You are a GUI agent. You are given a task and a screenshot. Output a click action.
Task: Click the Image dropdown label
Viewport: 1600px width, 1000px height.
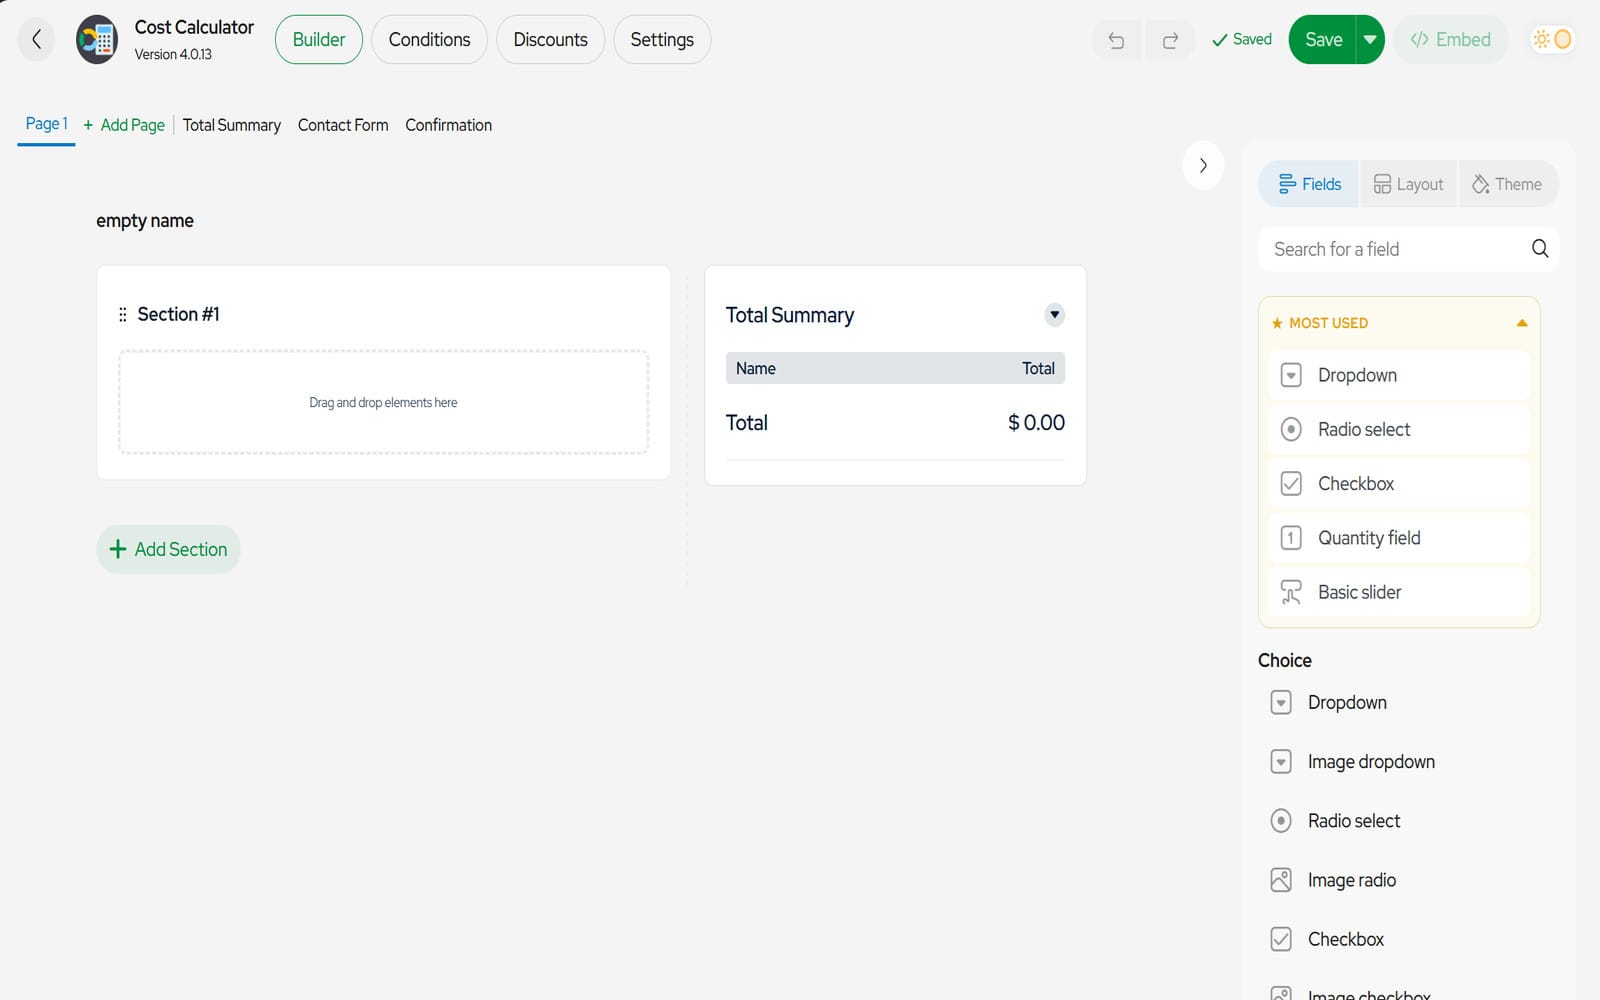click(x=1371, y=761)
